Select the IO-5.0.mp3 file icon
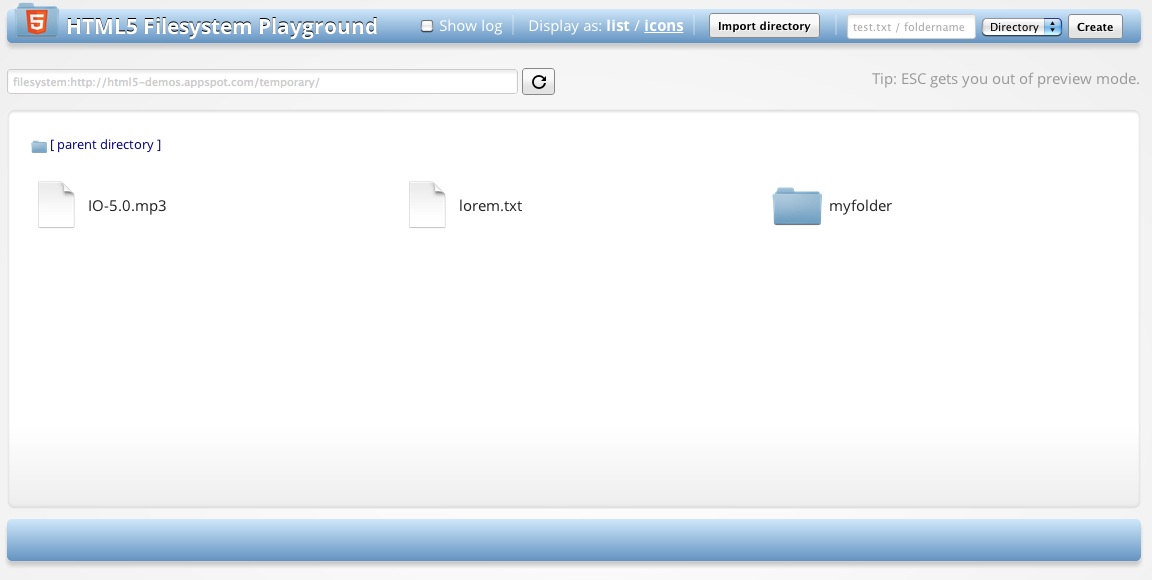Screen dimensions: 1152x580 tap(57, 205)
